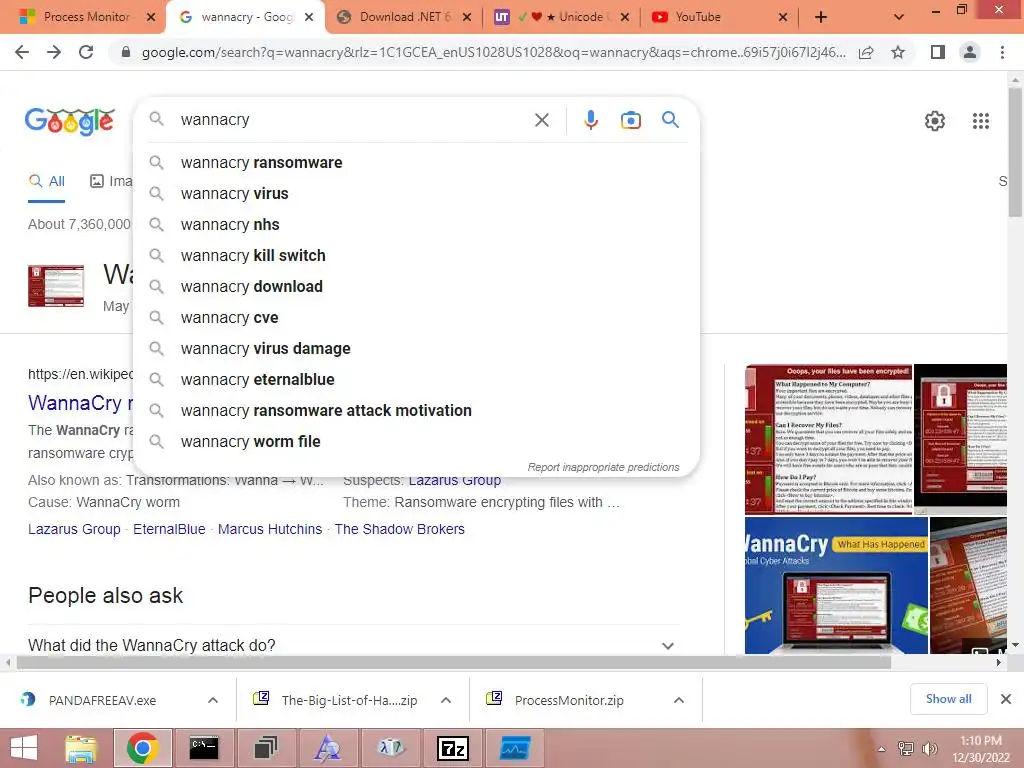This screenshot has width=1024, height=768.
Task: Open the Lazarus Group suspects link
Action: (x=455, y=481)
